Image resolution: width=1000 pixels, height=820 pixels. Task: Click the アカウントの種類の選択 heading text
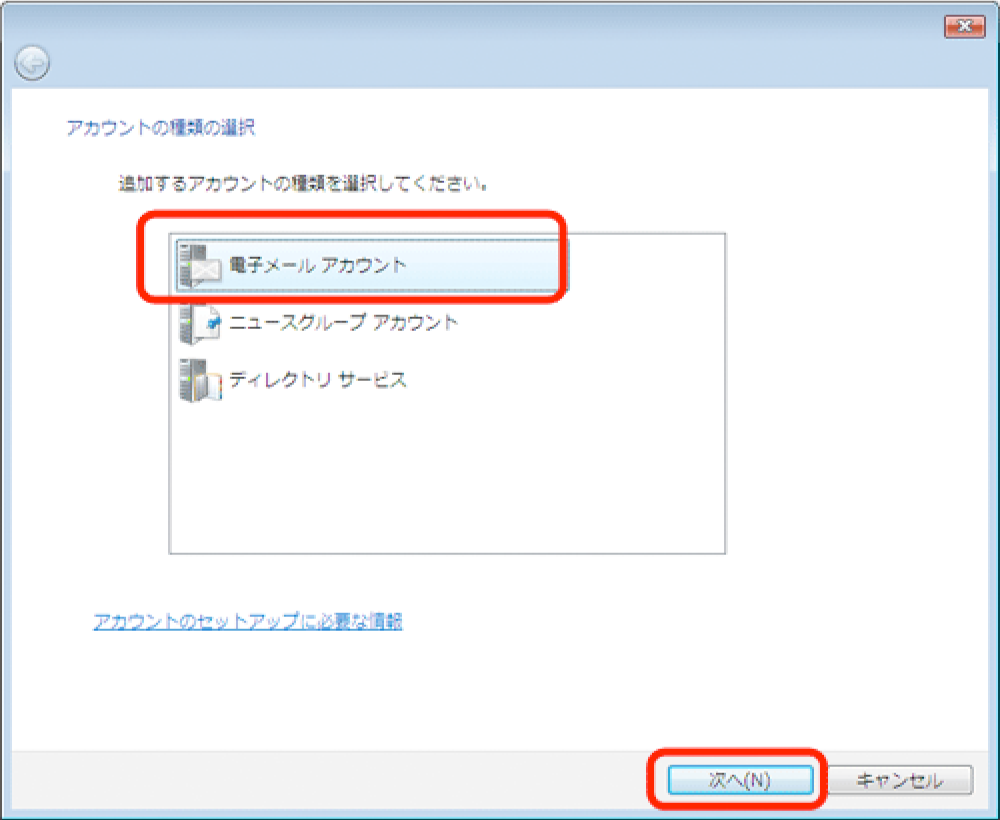(160, 128)
